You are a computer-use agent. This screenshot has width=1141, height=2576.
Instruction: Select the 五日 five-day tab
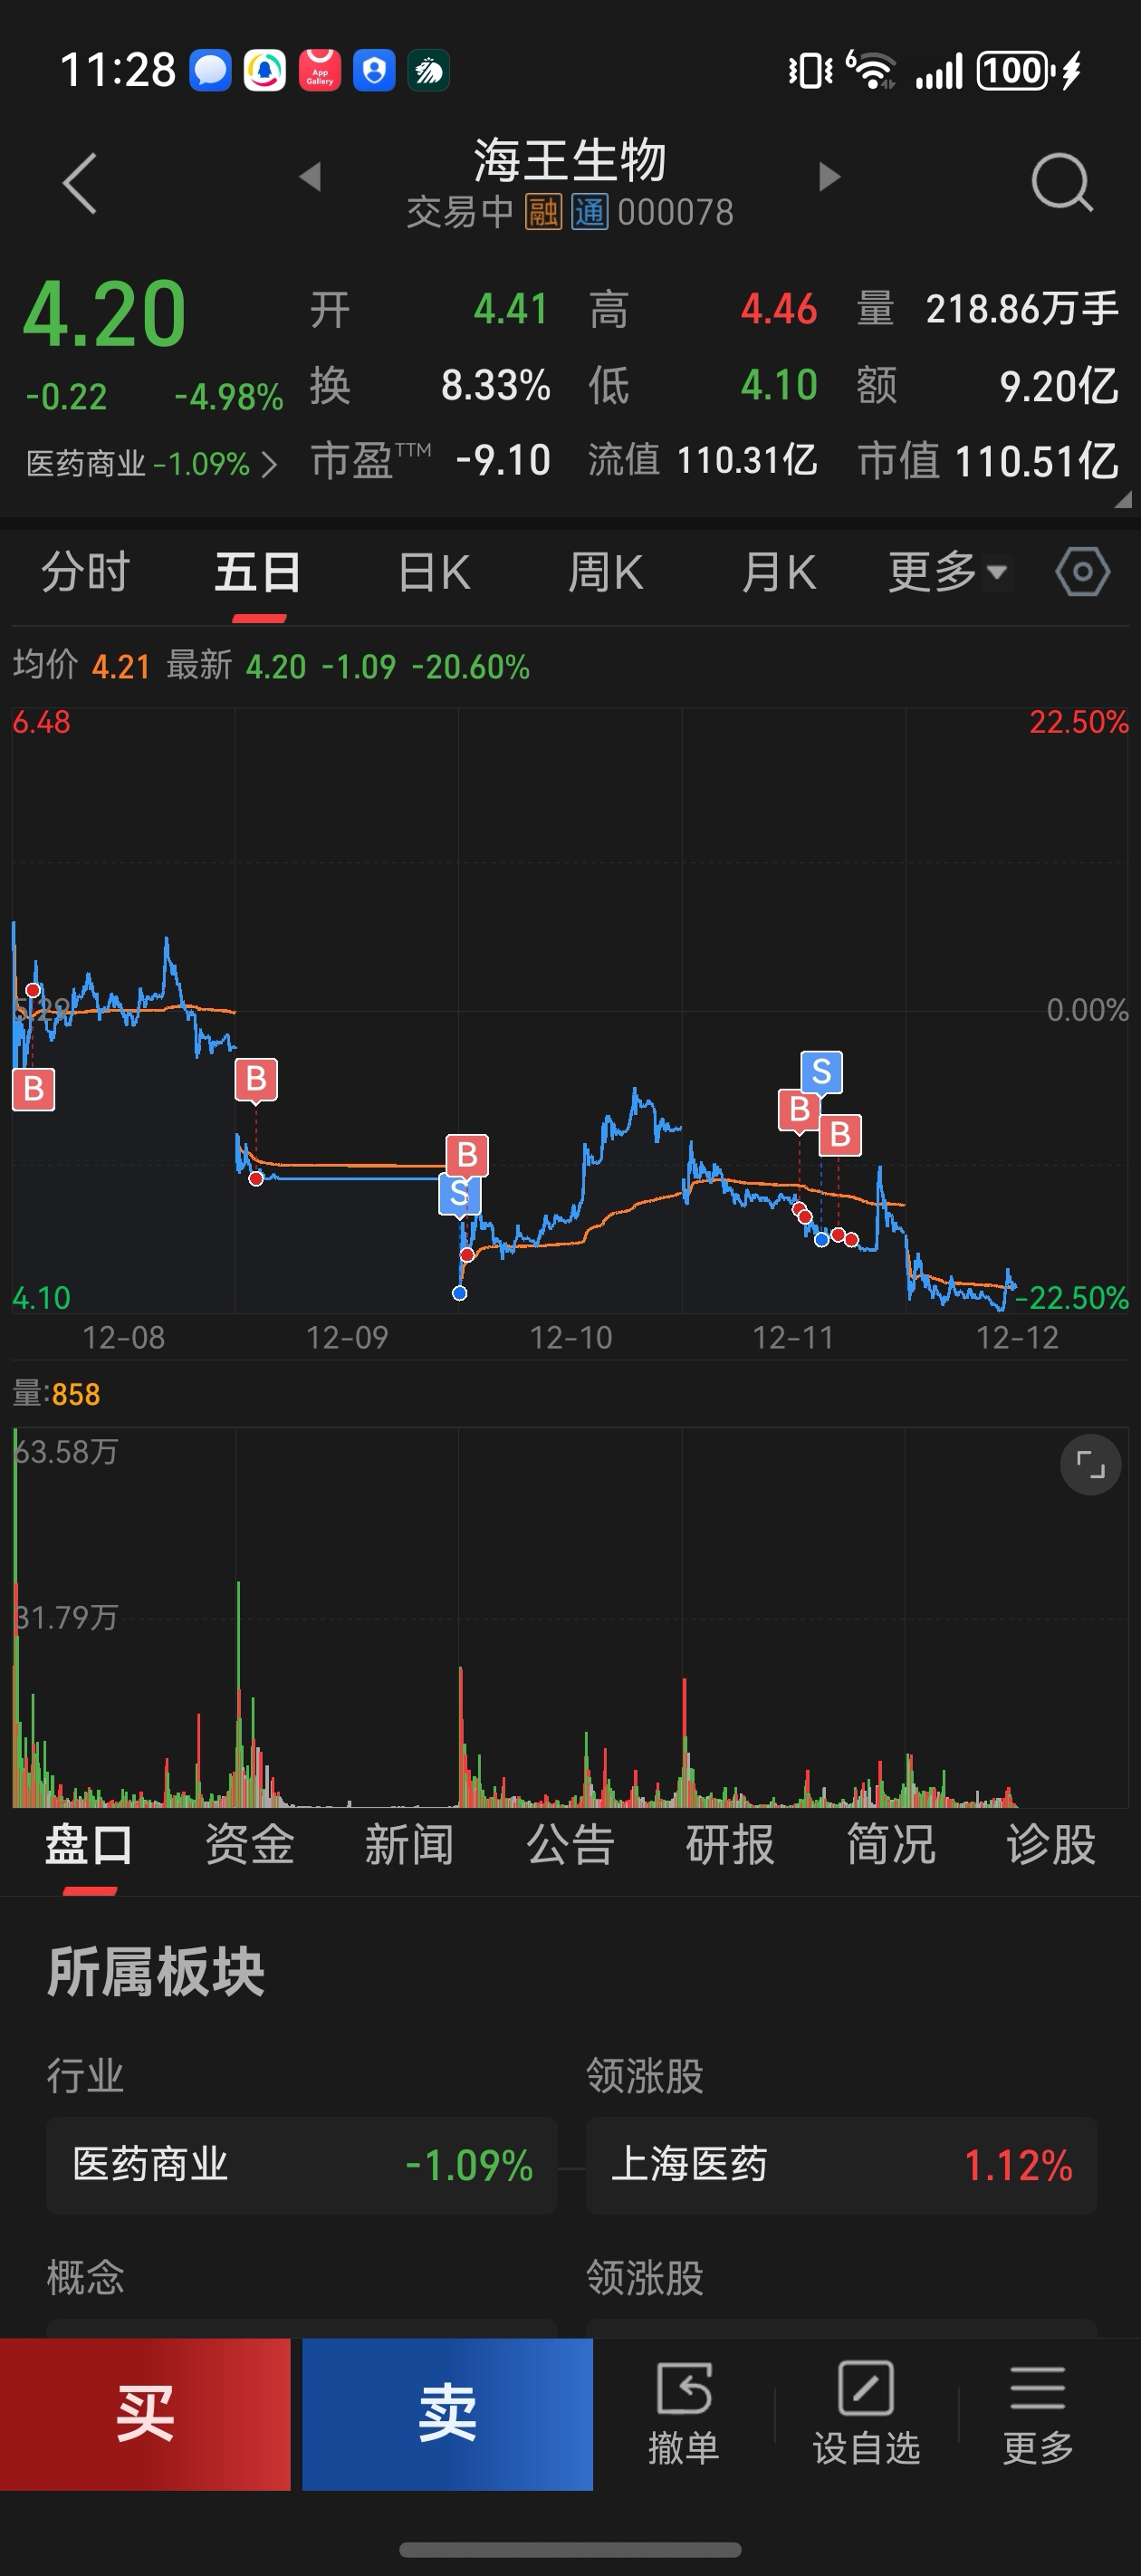pos(258,573)
